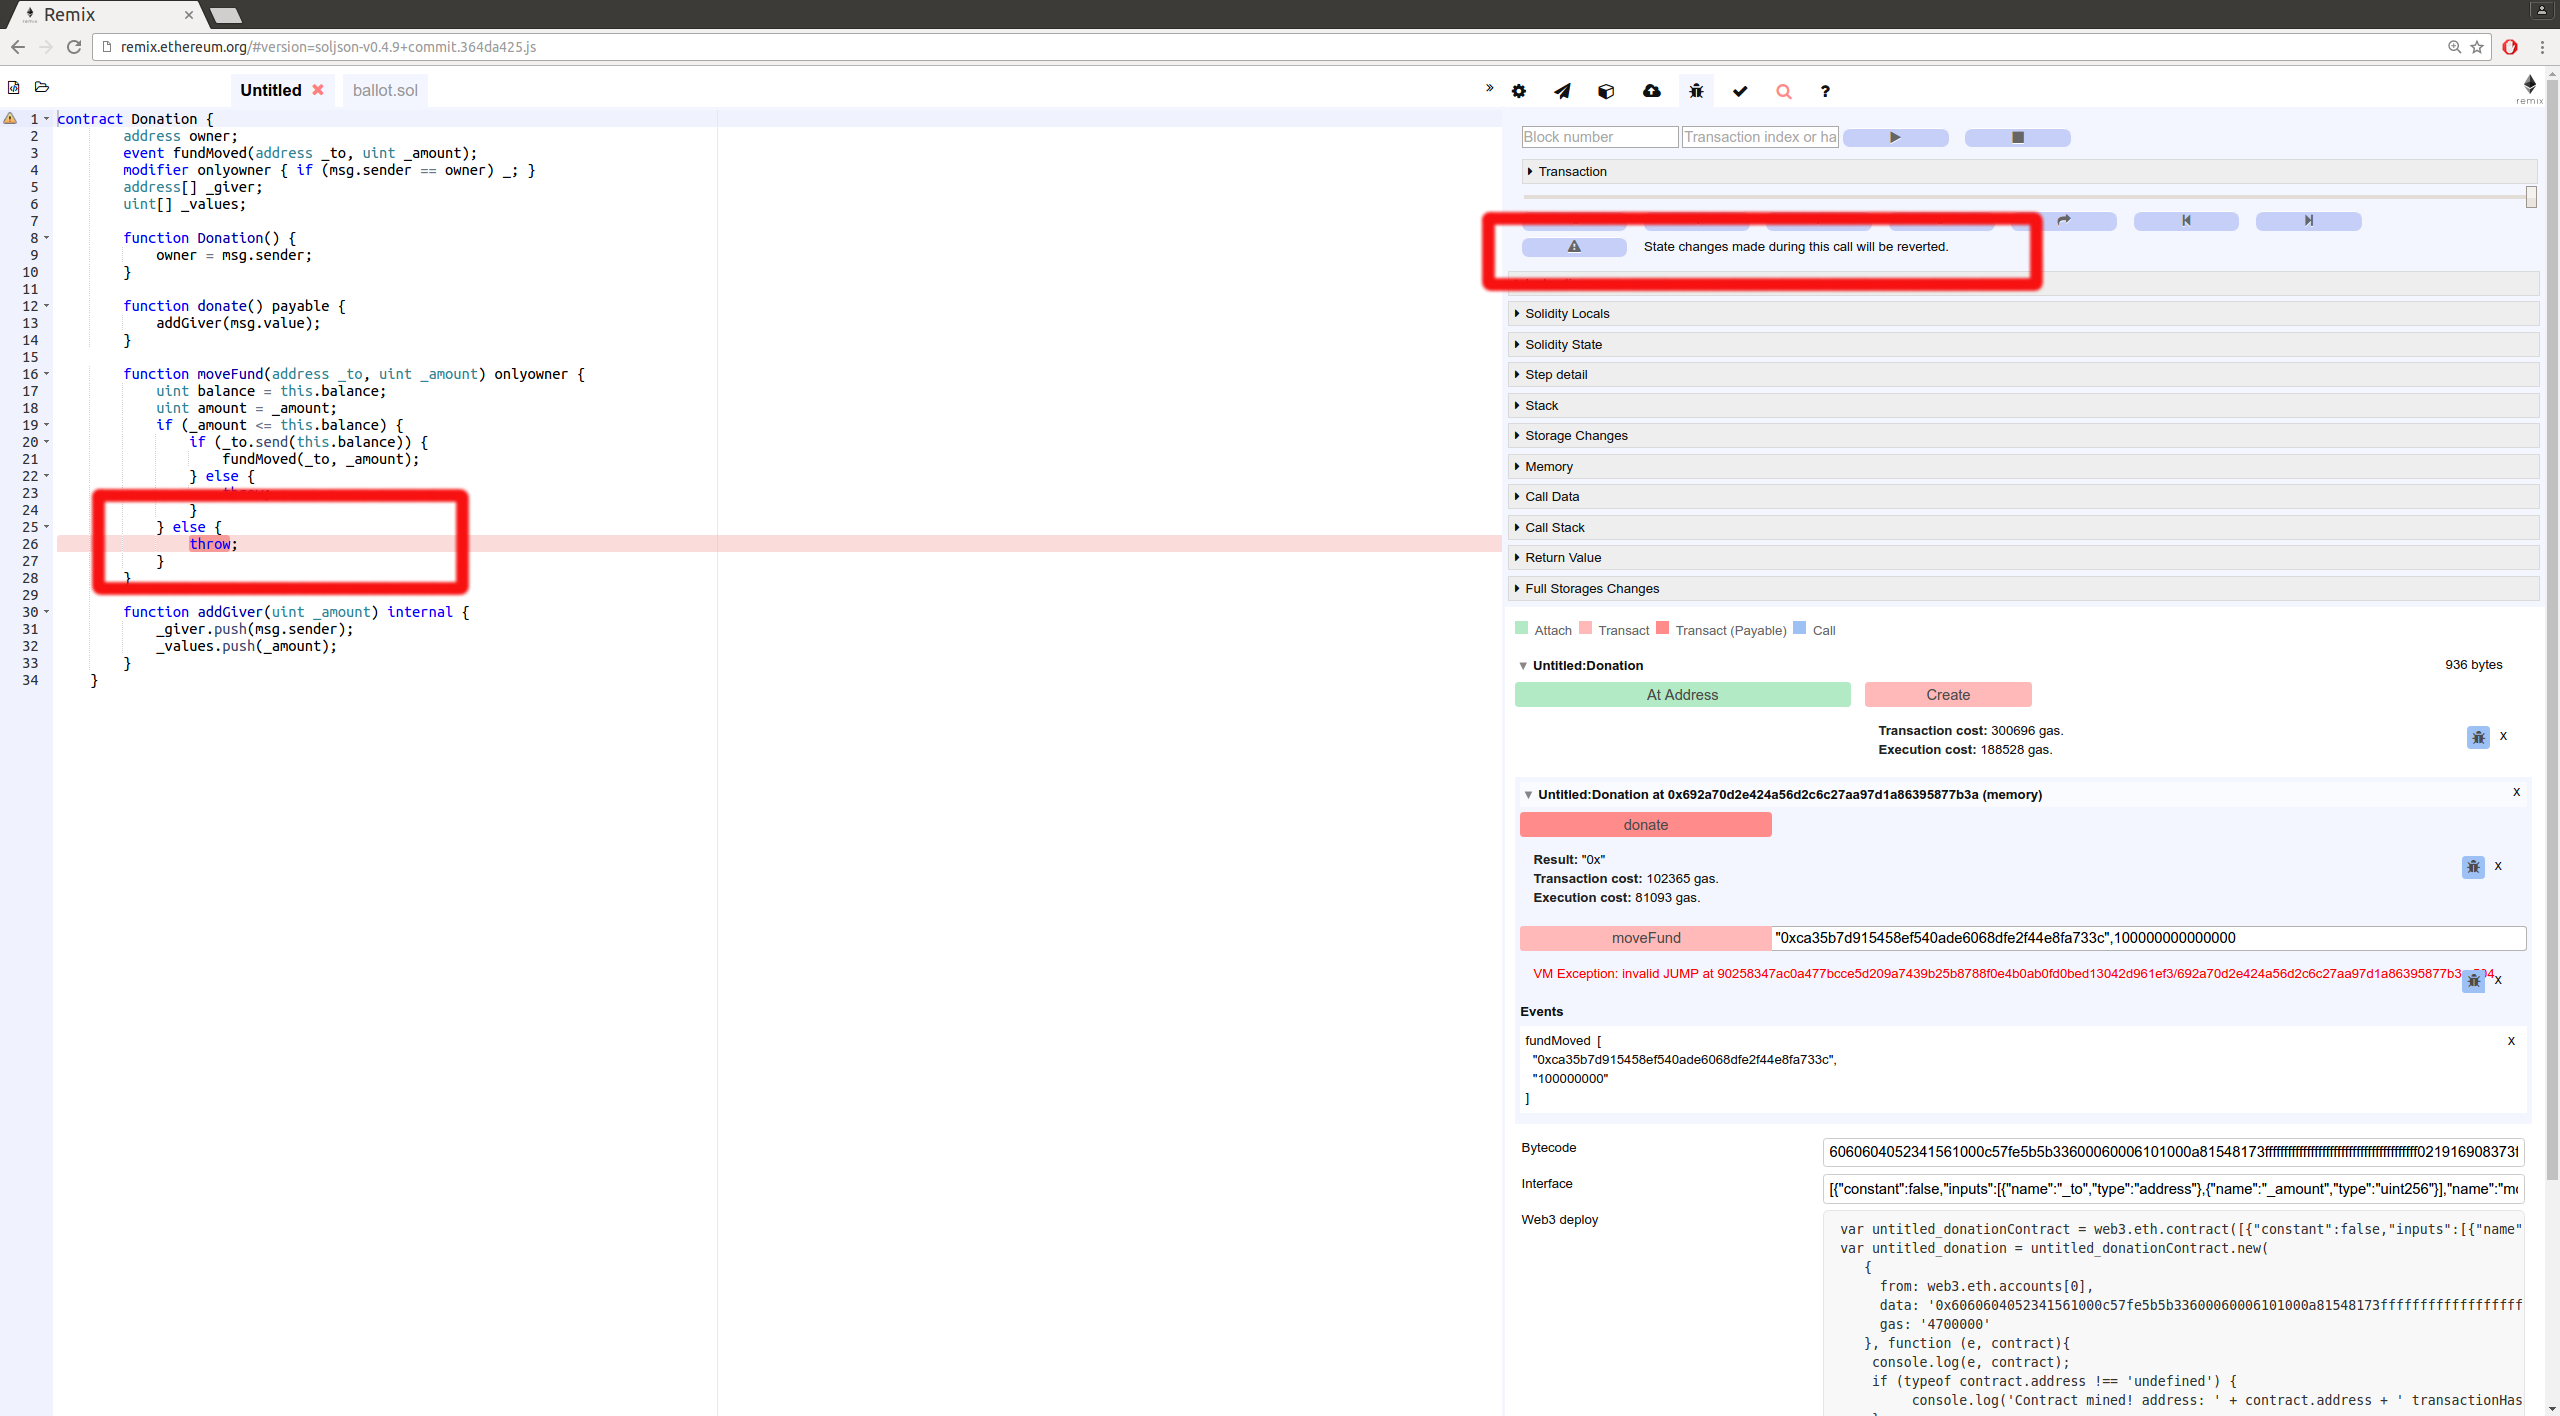
Task: Click the moveFund function button
Action: (1645, 938)
